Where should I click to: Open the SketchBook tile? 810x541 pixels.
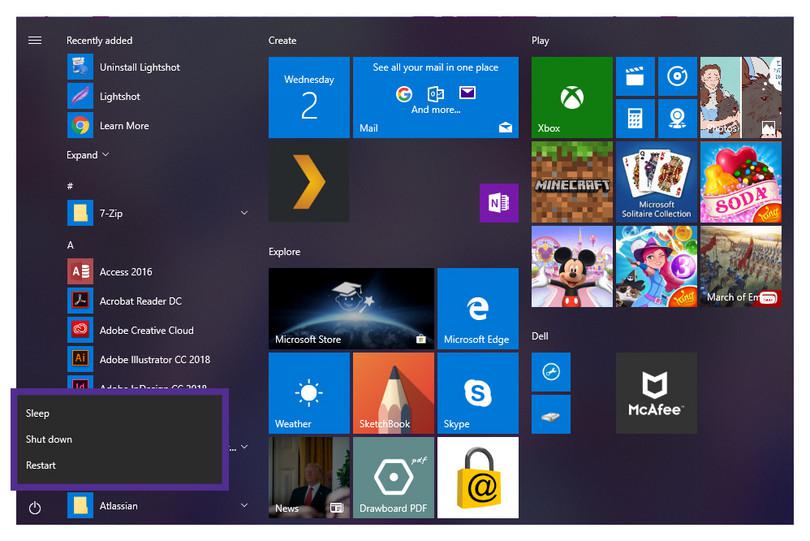click(394, 393)
